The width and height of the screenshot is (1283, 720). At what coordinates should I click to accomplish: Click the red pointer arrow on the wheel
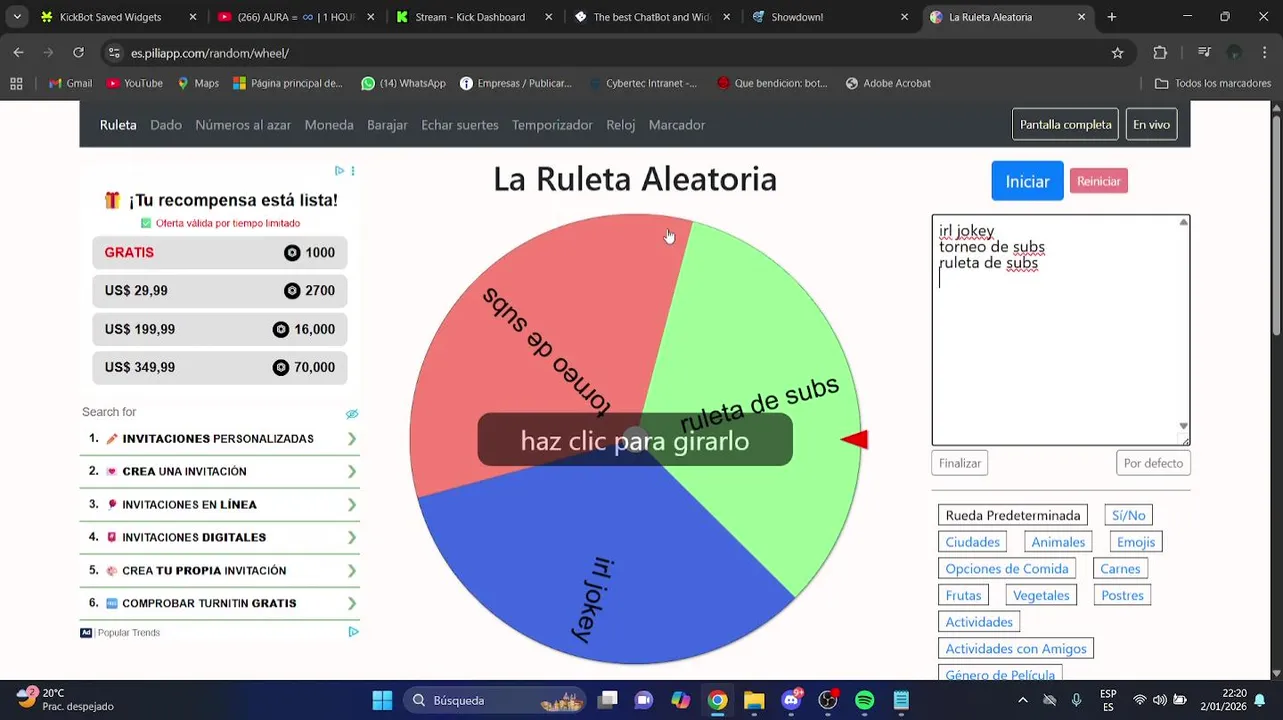(854, 439)
